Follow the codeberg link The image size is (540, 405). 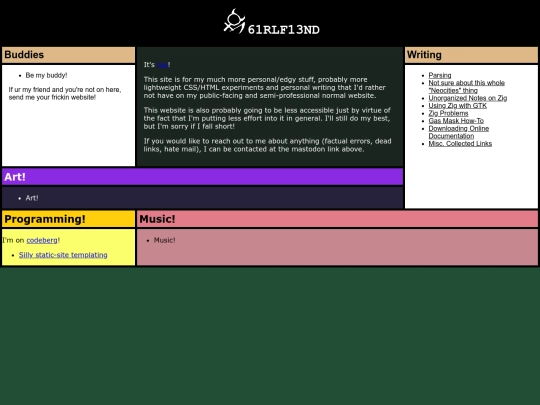point(42,240)
